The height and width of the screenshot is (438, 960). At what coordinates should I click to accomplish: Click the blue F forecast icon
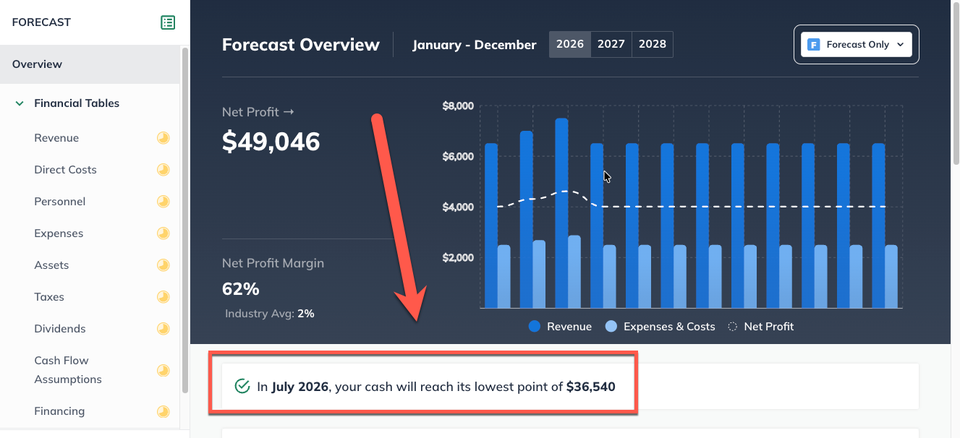pos(814,45)
